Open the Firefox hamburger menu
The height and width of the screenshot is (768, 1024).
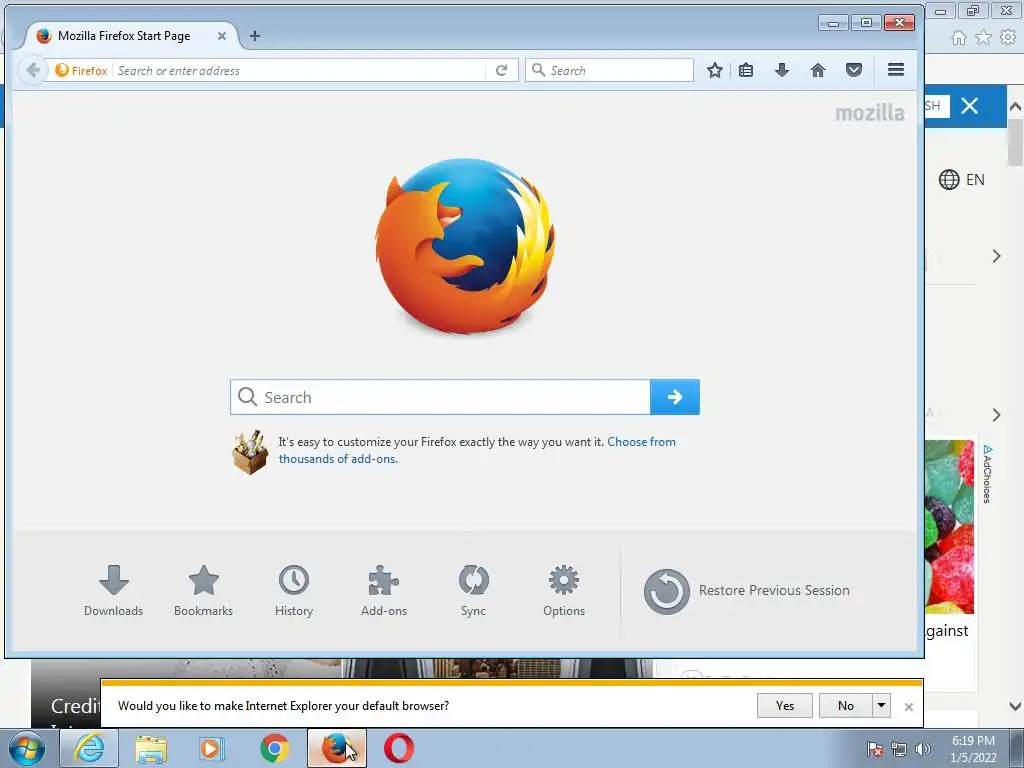[x=896, y=69]
